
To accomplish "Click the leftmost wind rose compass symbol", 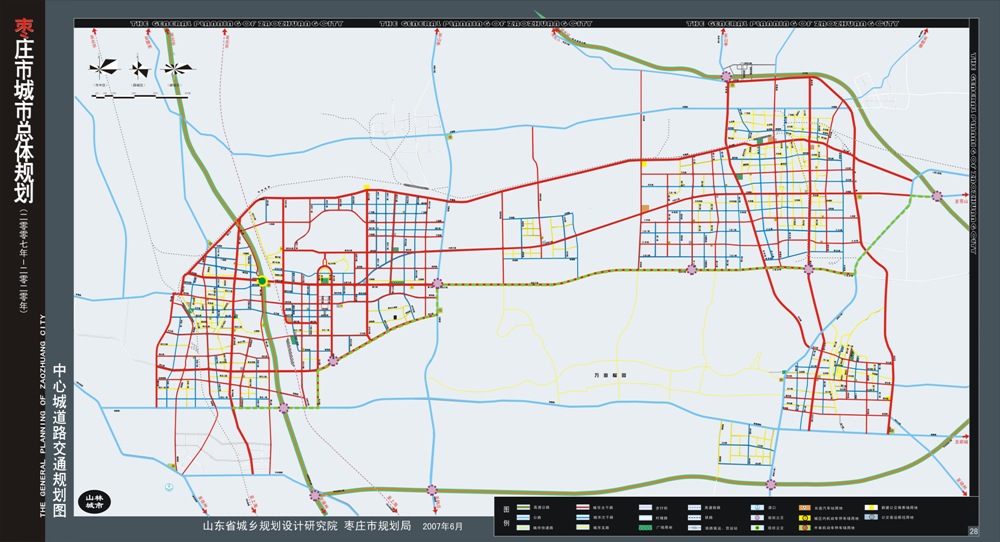I will [103, 68].
